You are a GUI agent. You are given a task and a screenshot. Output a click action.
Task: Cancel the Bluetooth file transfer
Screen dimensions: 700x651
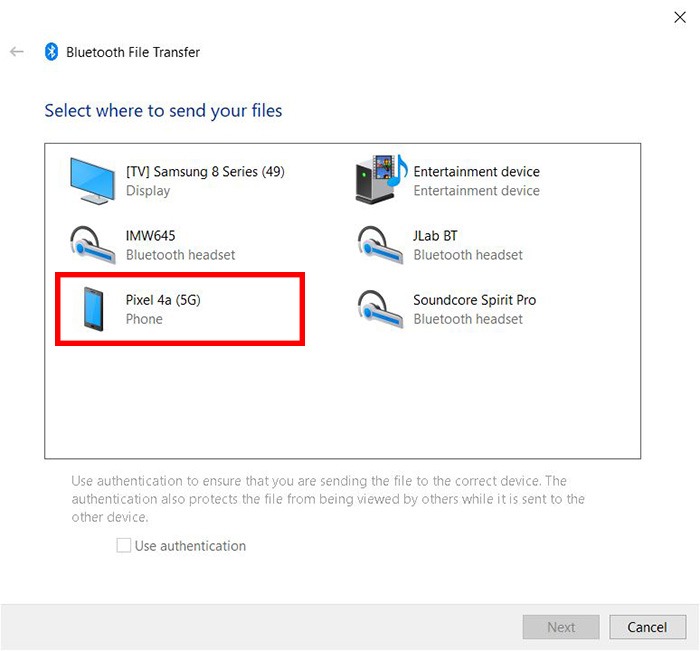pyautogui.click(x=647, y=627)
